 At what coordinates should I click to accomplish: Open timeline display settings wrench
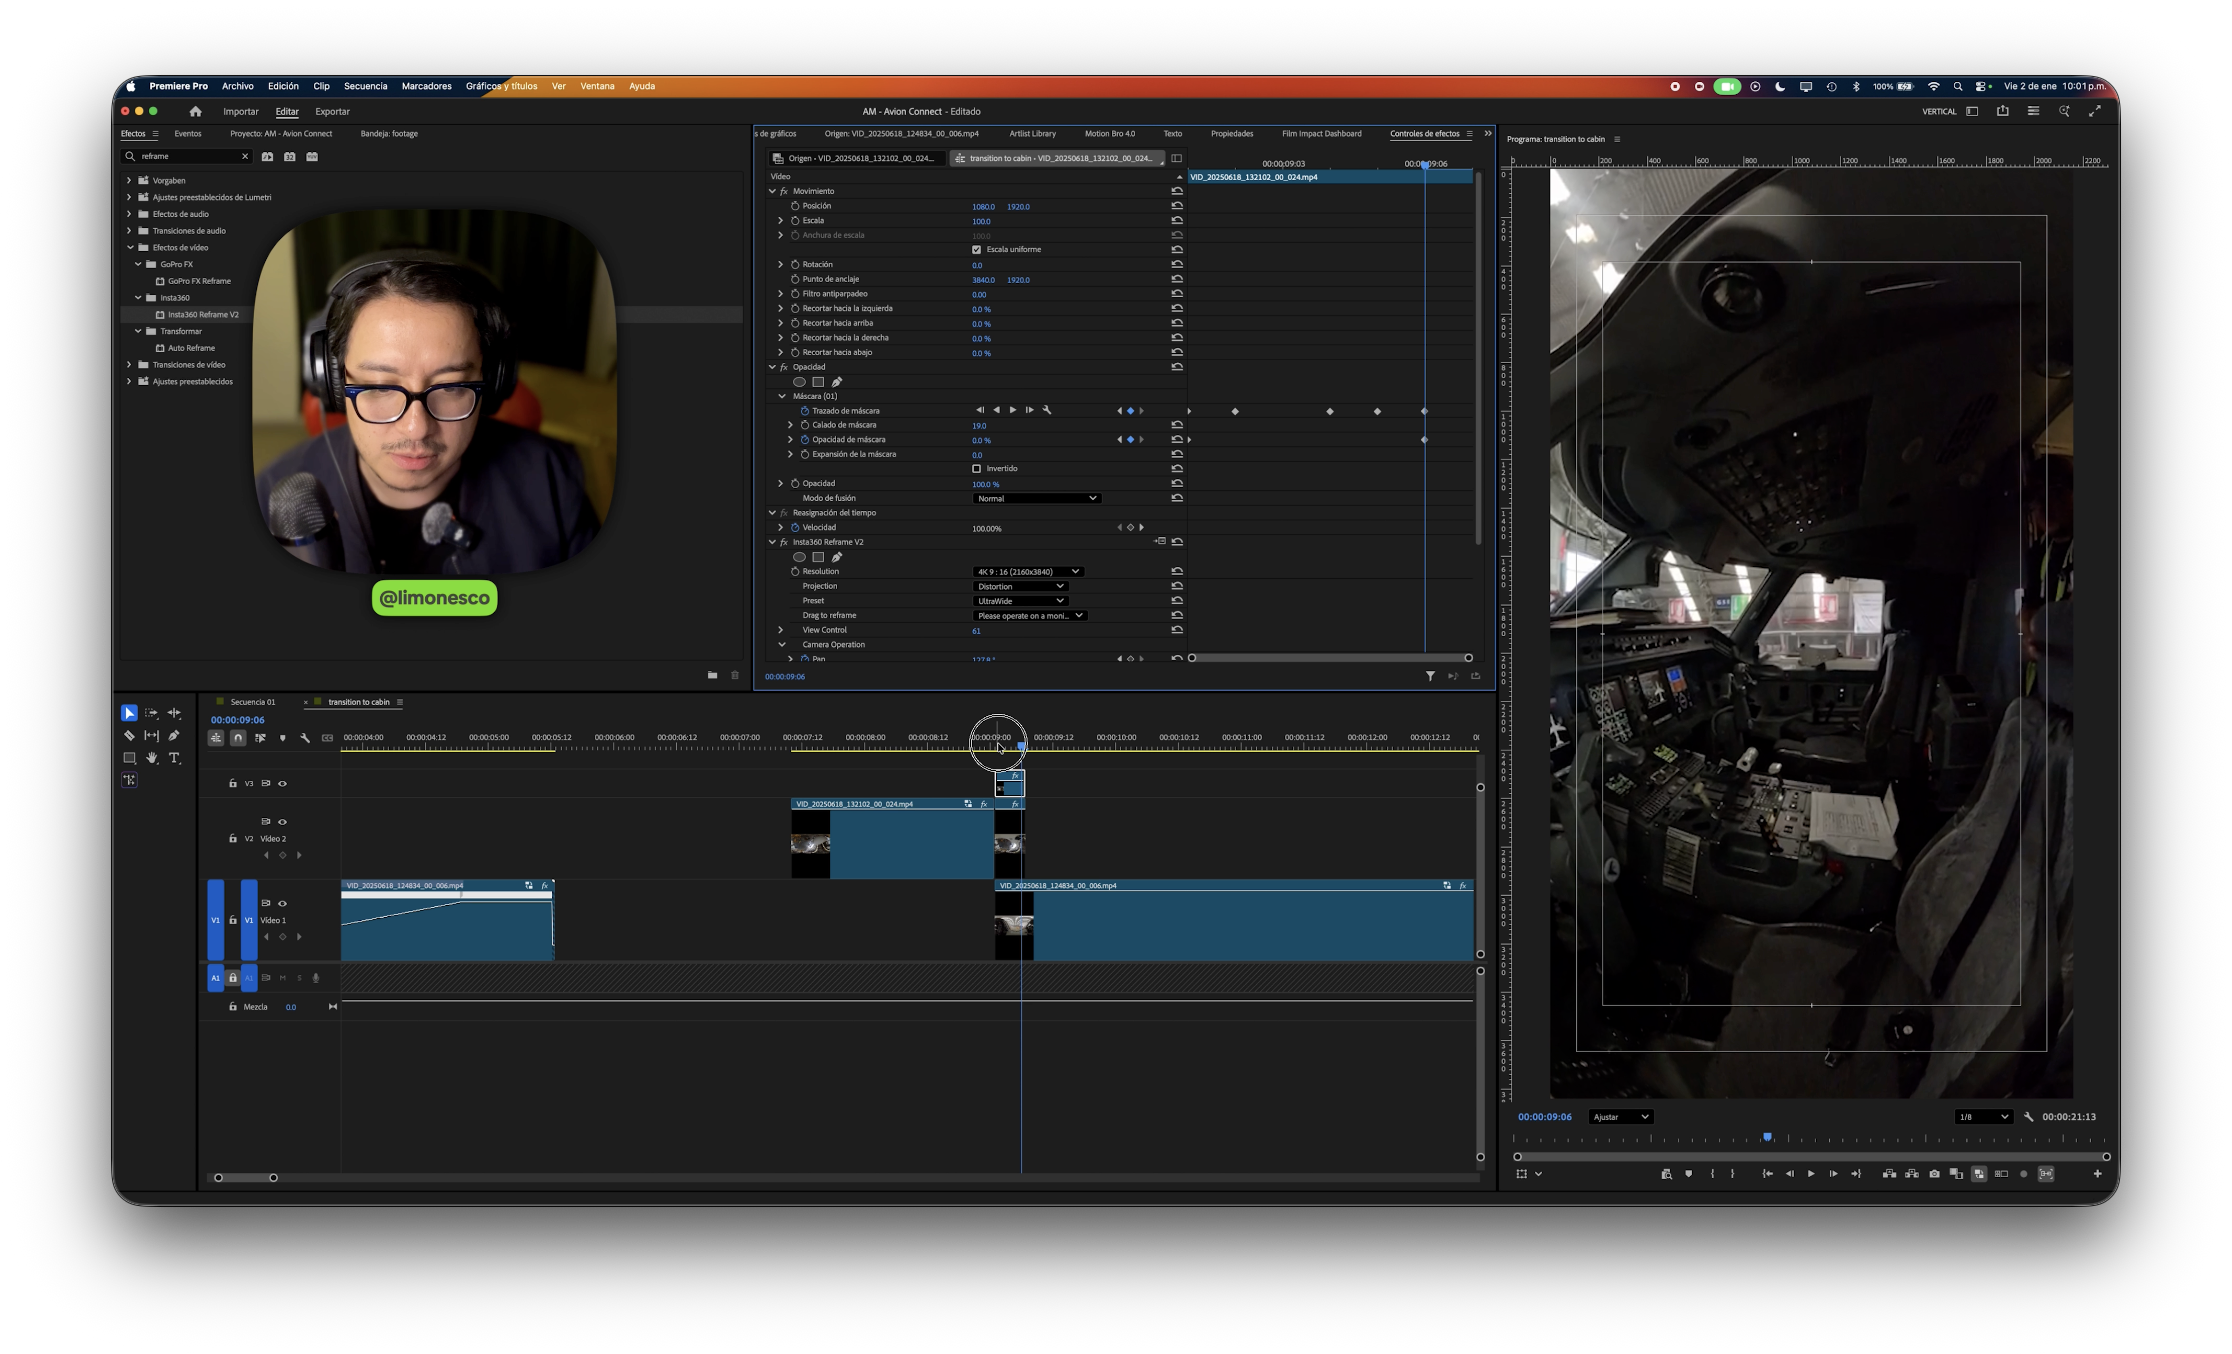pyautogui.click(x=305, y=738)
